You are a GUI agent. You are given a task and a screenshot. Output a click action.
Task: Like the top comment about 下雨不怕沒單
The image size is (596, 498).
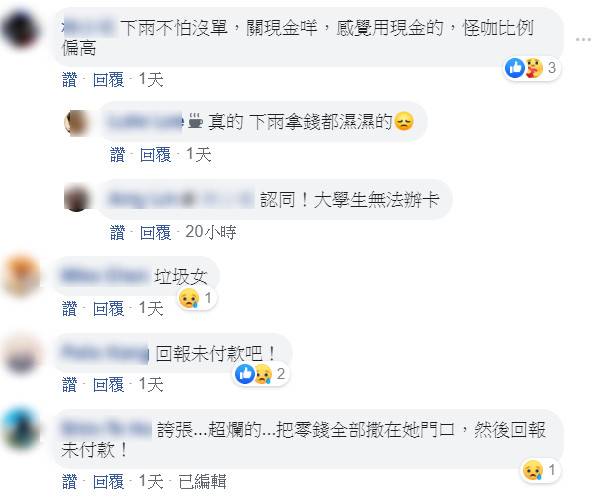pyautogui.click(x=69, y=79)
